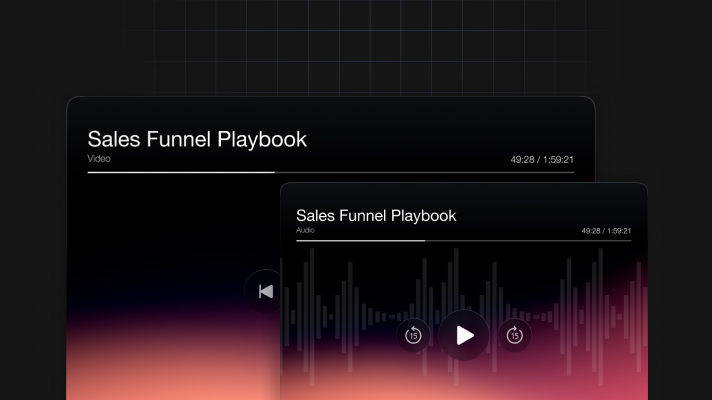Play the Sales Funnel Playbook audio

click(464, 335)
